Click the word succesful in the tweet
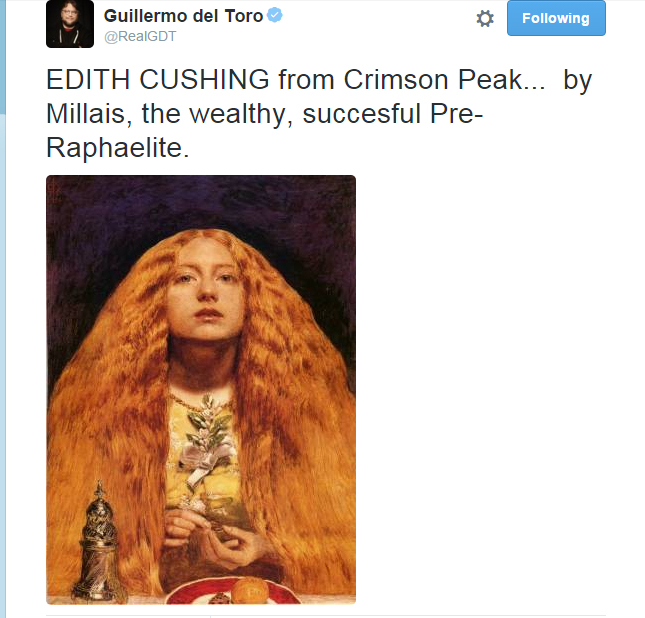The height and width of the screenshot is (618, 645). [x=362, y=114]
